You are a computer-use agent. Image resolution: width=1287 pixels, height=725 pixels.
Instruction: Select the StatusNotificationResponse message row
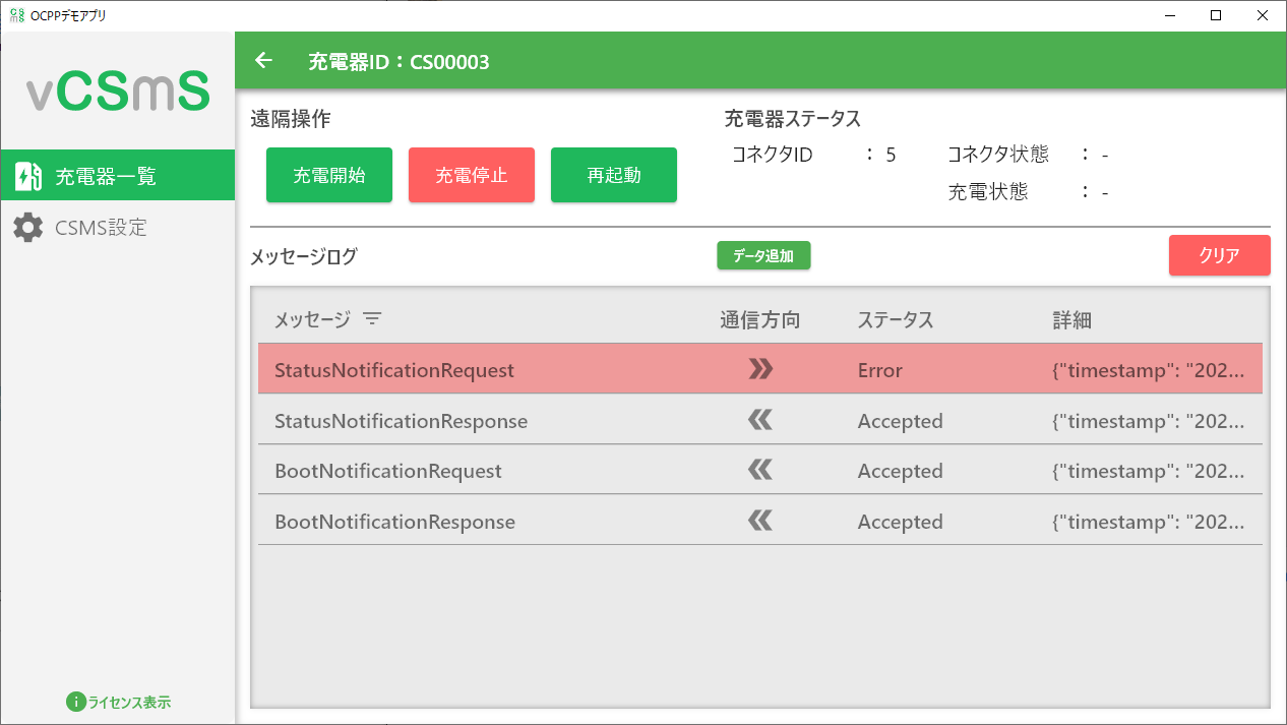(x=760, y=420)
